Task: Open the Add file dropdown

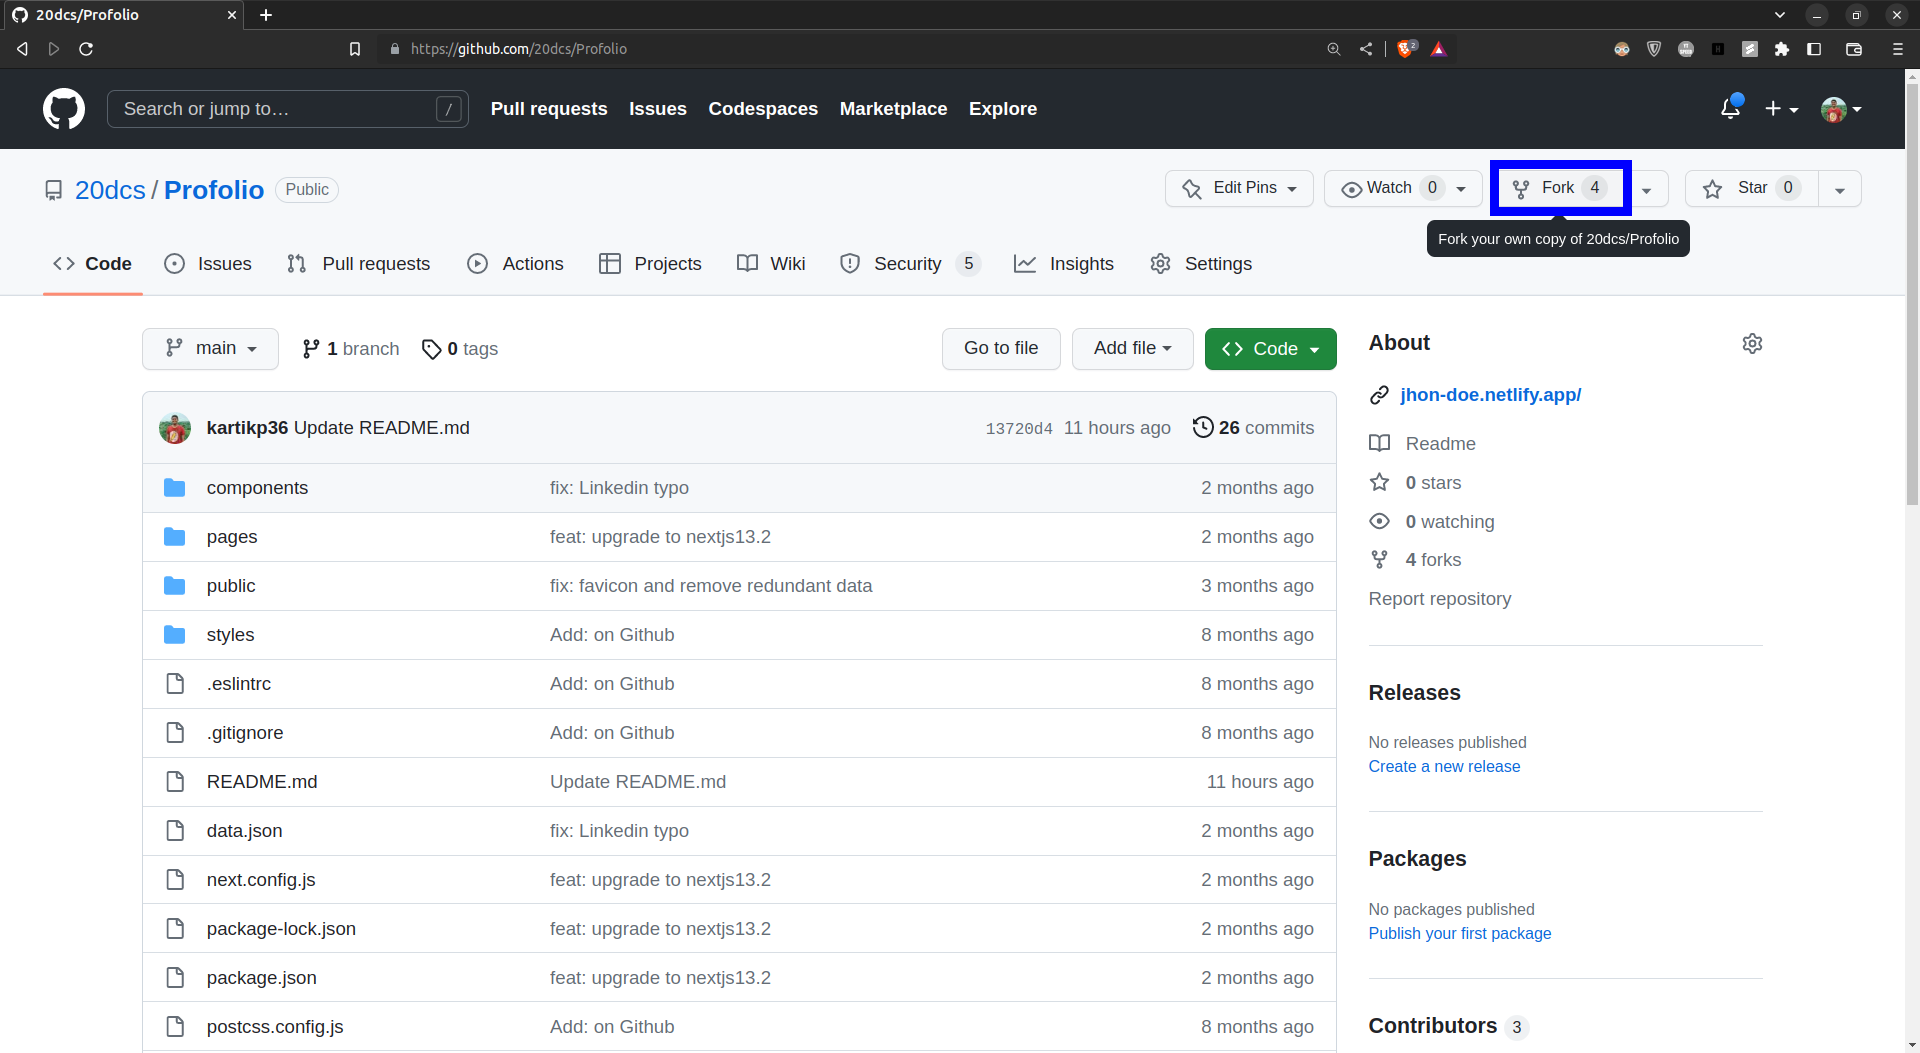Action: coord(1132,348)
